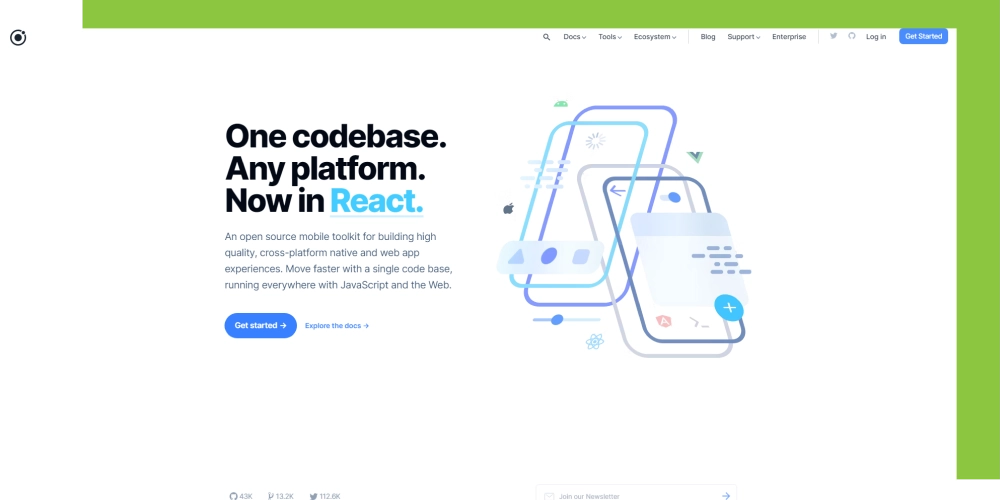Click the Ionic logo in the header

click(x=18, y=38)
